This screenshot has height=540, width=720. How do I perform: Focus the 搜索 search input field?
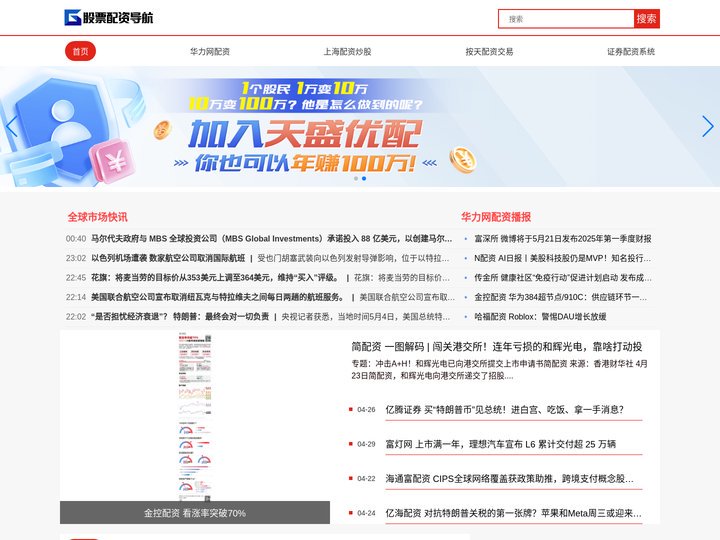(566, 19)
